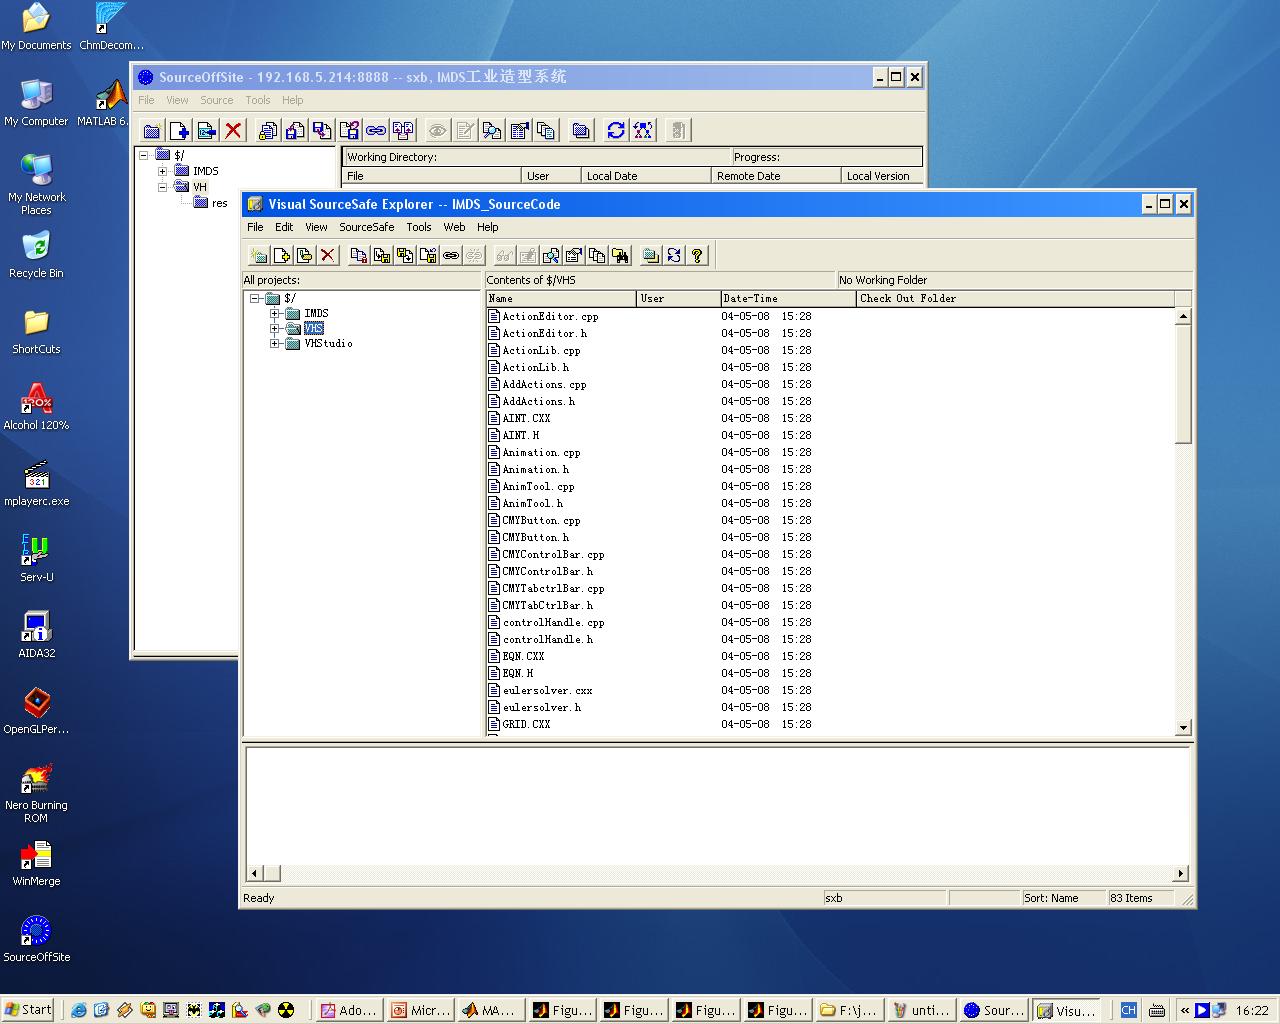Click file list scrollbar up arrow
The height and width of the screenshot is (1024, 1280).
click(x=1183, y=316)
